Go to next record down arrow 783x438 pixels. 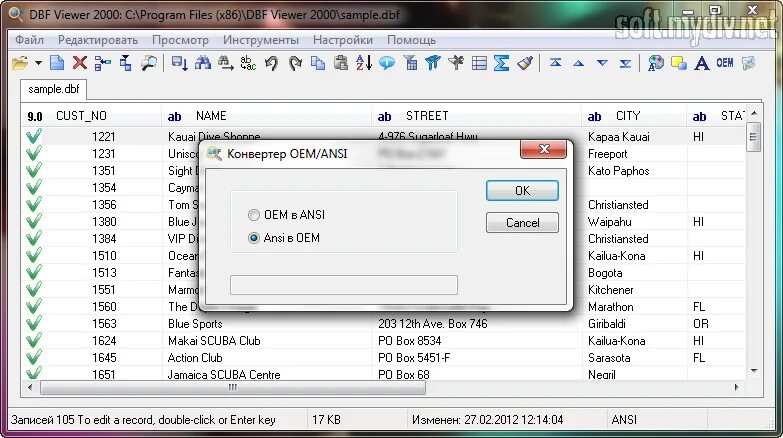602,63
